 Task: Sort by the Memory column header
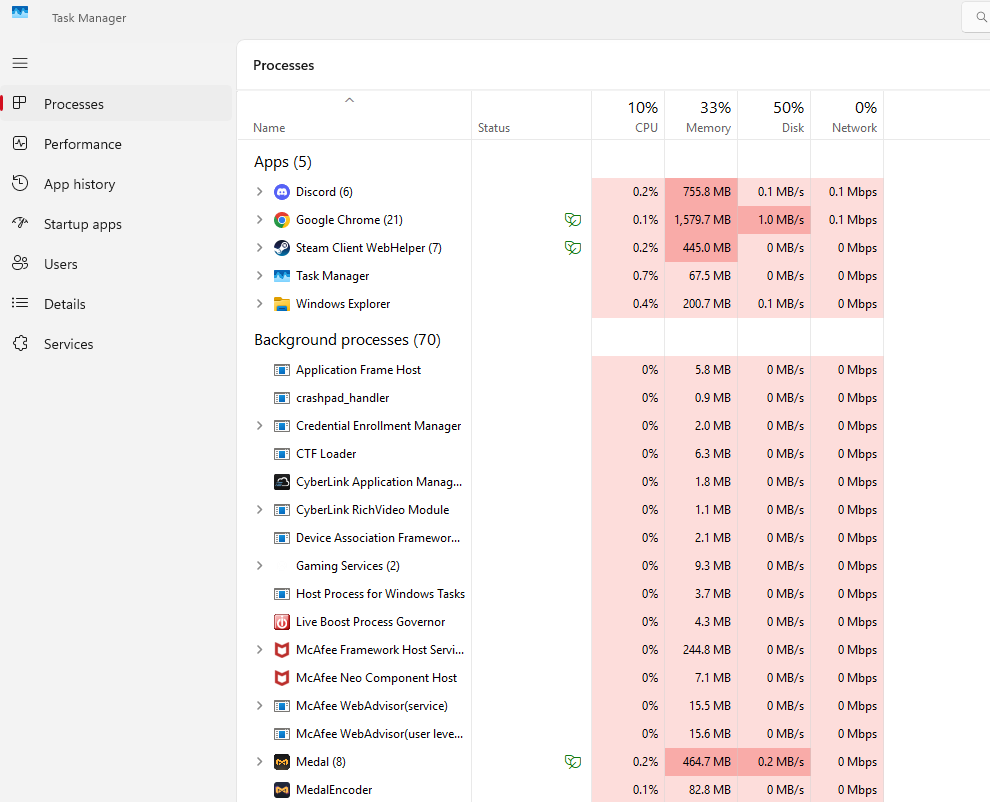tap(701, 115)
